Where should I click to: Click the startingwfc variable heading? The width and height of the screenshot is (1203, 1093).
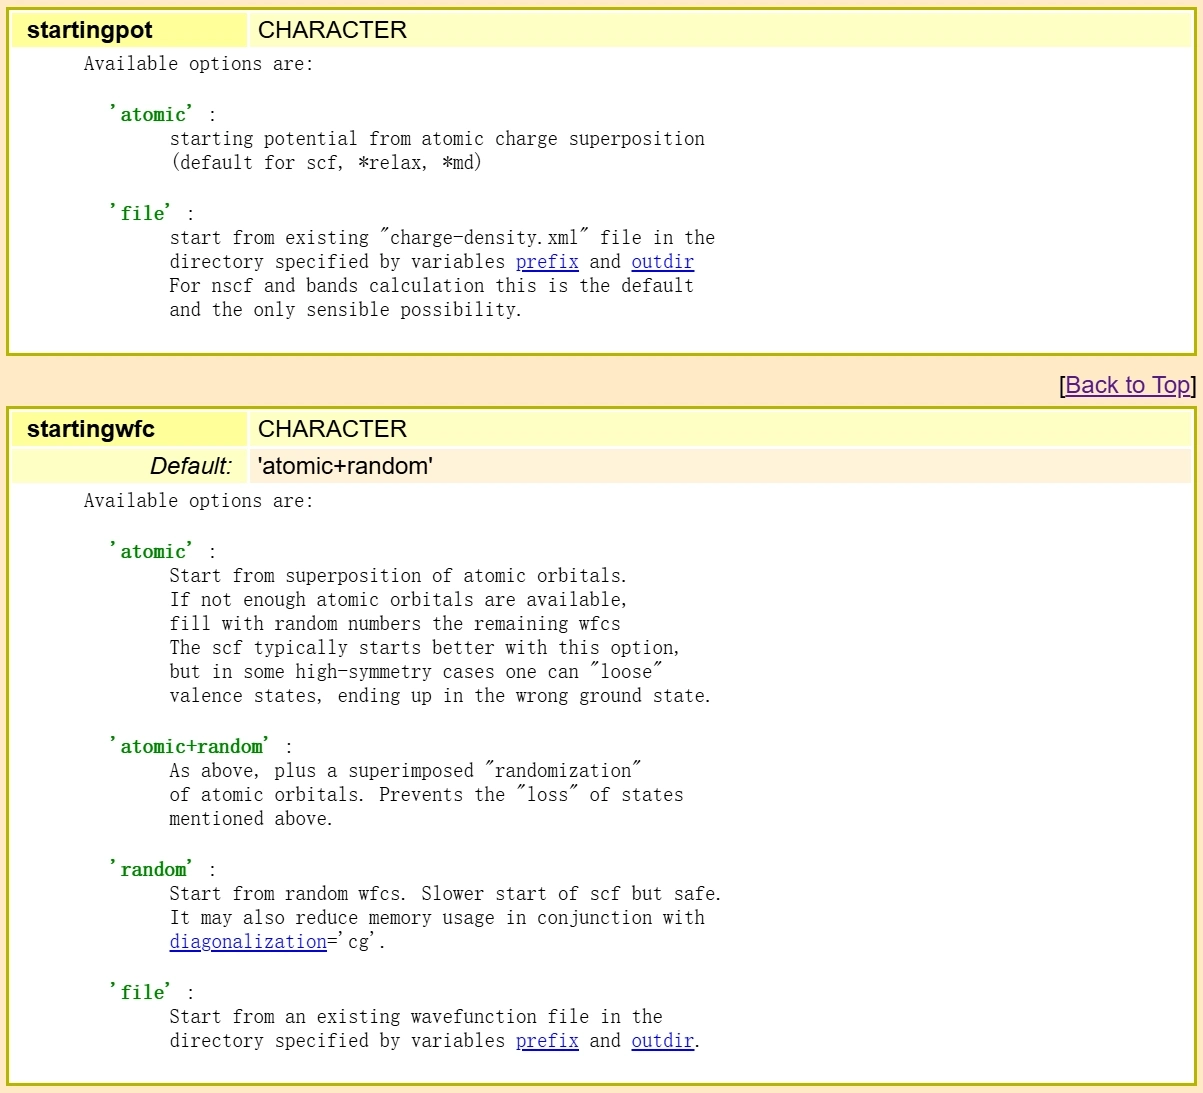pyautogui.click(x=91, y=429)
